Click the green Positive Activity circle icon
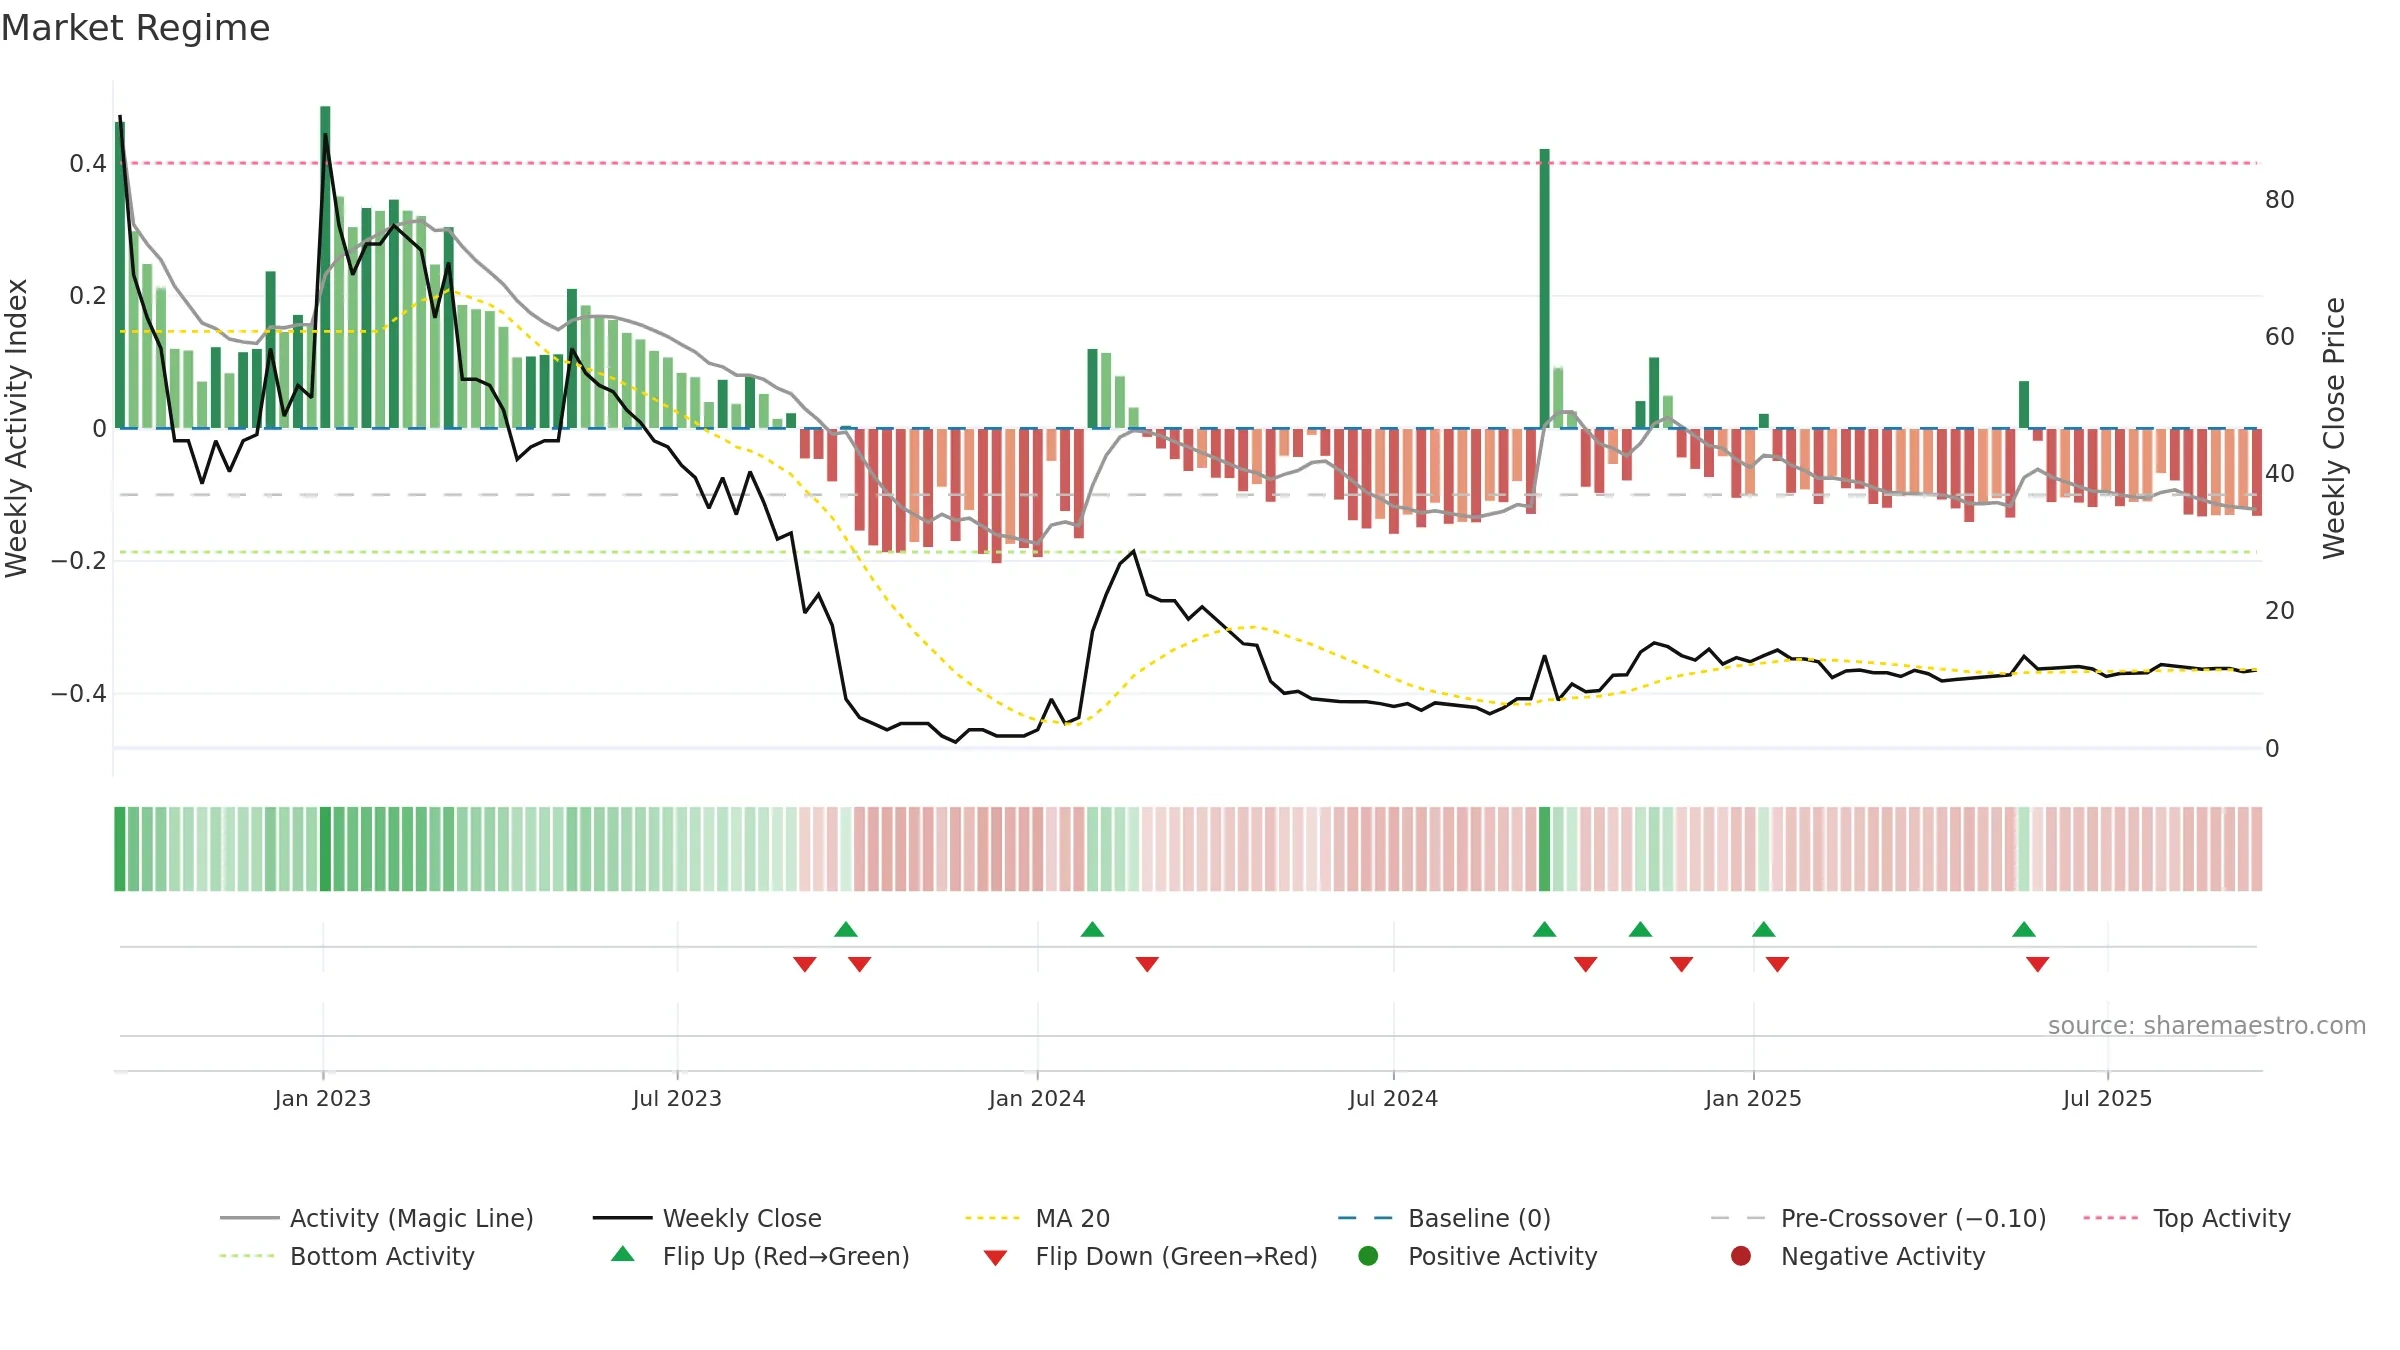Screen dimensions: 2400x1350 (1368, 1256)
